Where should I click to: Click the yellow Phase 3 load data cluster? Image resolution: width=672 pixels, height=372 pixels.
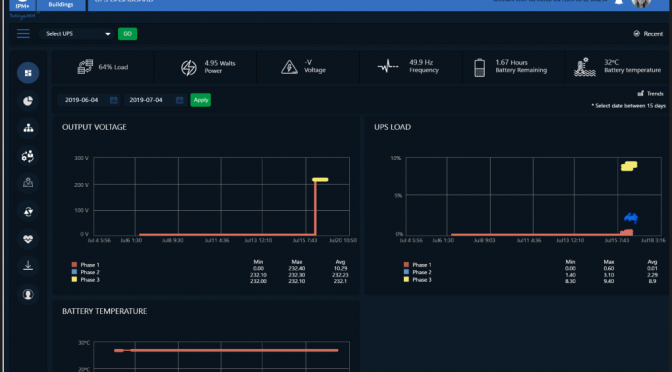point(629,166)
